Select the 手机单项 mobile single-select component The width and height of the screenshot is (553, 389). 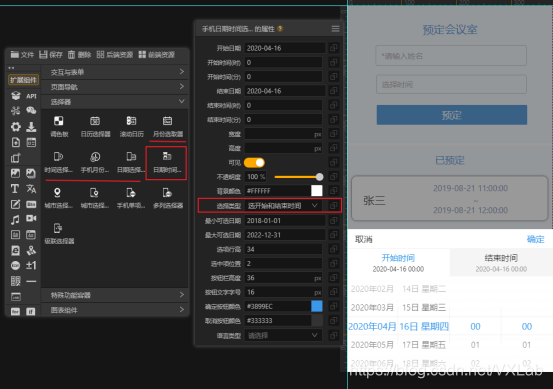coord(131,198)
